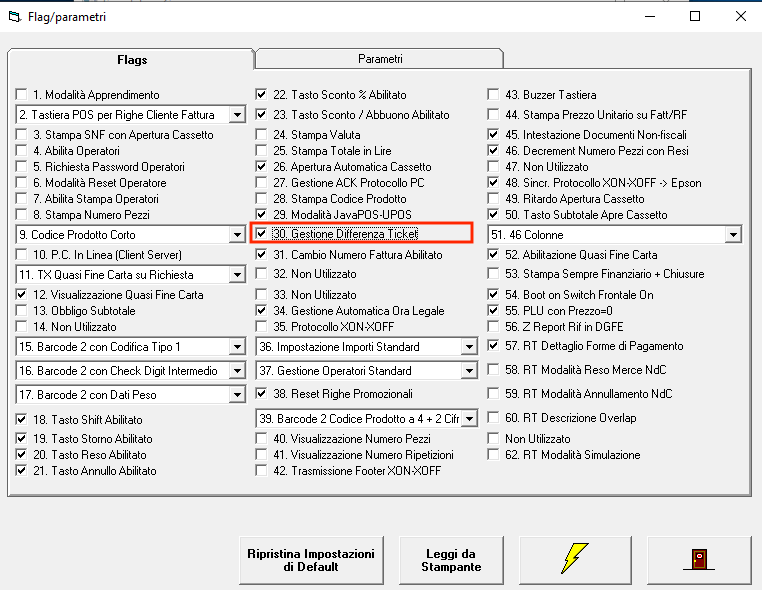Uncheck 57. RT Dettaglio Forme di Pagamento
This screenshot has height=590, width=762.
pyautogui.click(x=493, y=346)
